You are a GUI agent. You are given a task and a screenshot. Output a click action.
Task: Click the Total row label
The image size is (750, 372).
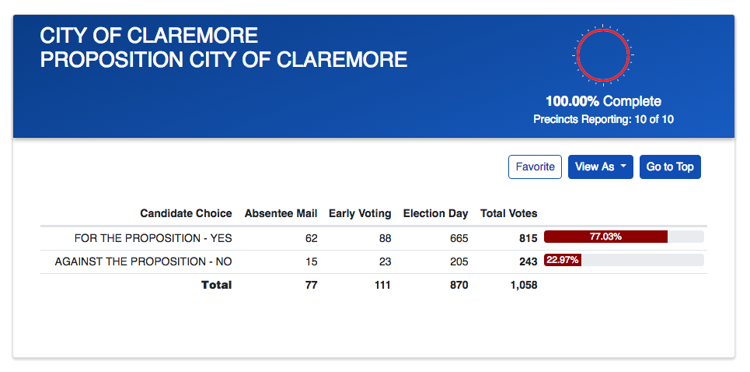tap(217, 285)
